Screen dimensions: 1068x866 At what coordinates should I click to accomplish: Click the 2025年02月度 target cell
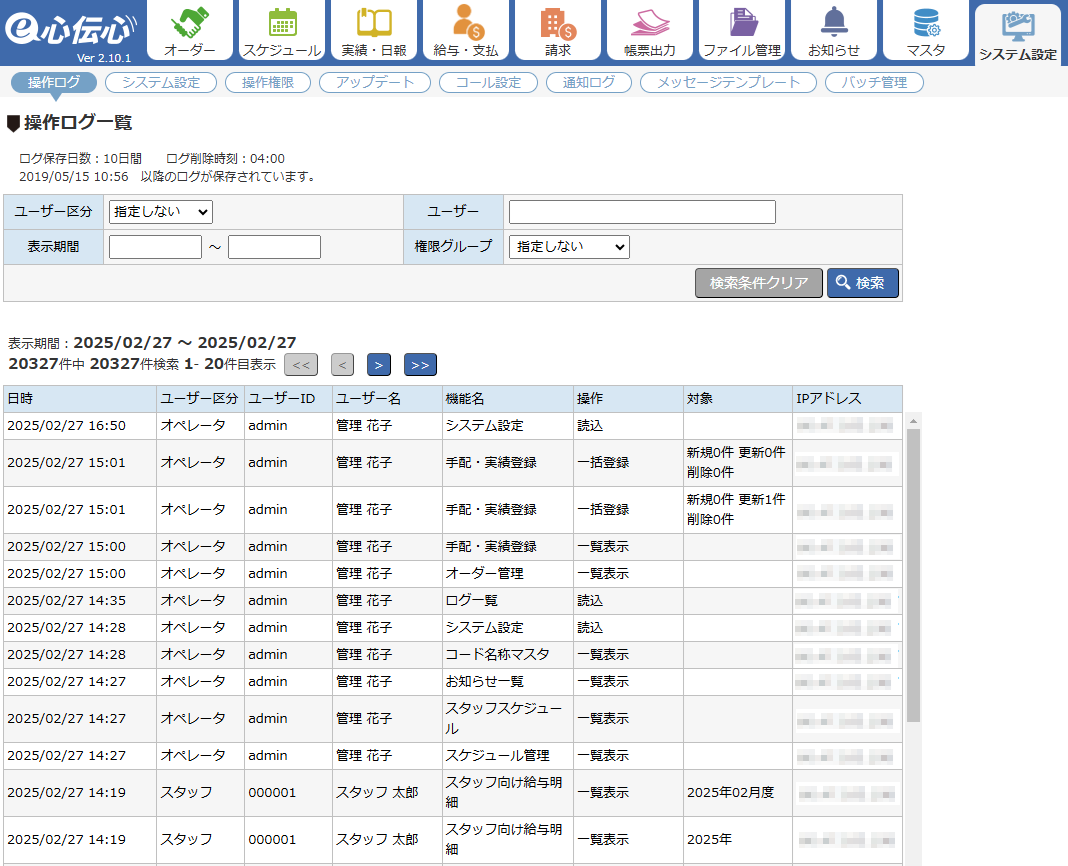click(x=738, y=793)
